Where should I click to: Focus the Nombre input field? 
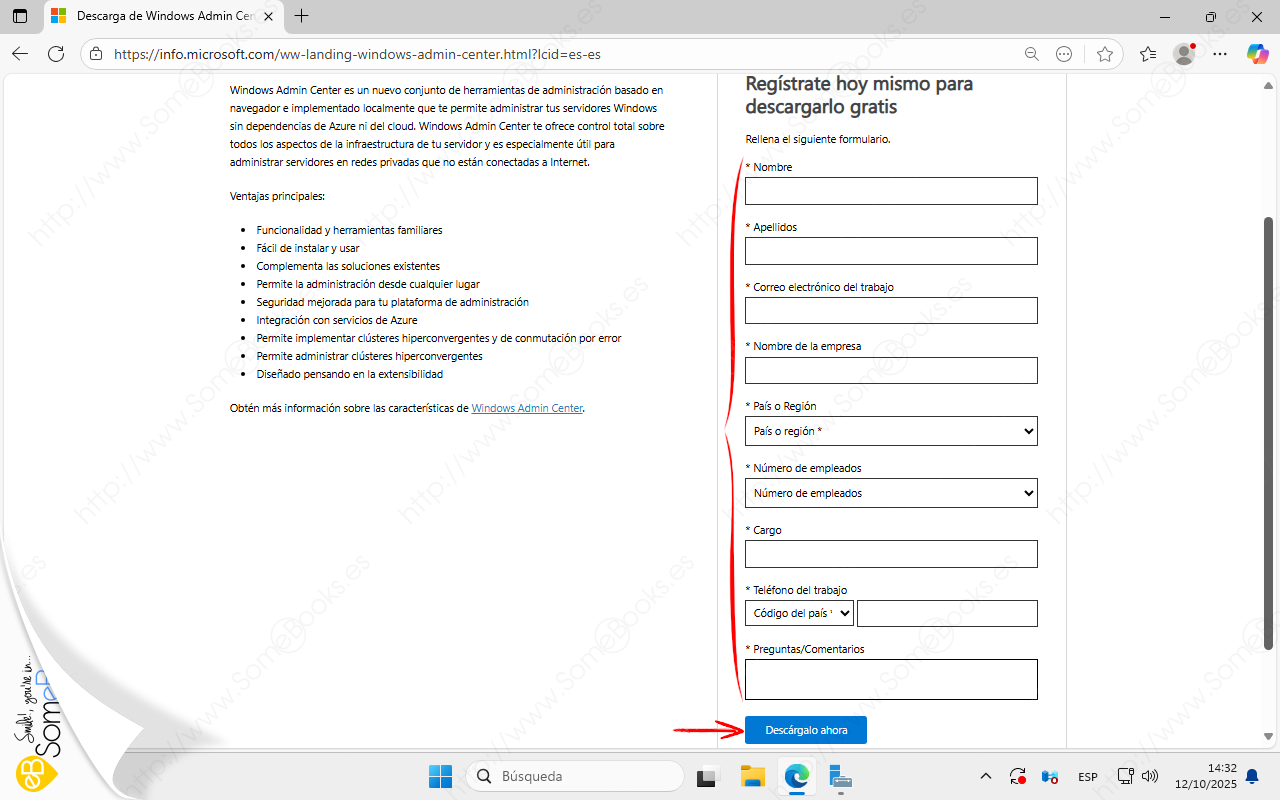890,191
